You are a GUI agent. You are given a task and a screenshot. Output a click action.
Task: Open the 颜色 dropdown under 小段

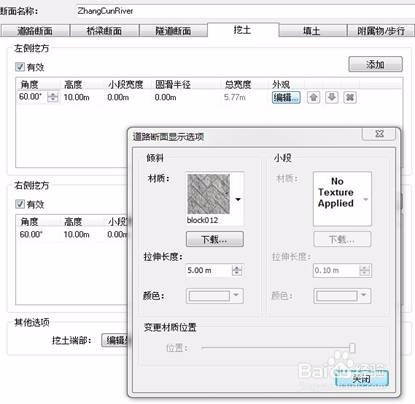coord(364,295)
